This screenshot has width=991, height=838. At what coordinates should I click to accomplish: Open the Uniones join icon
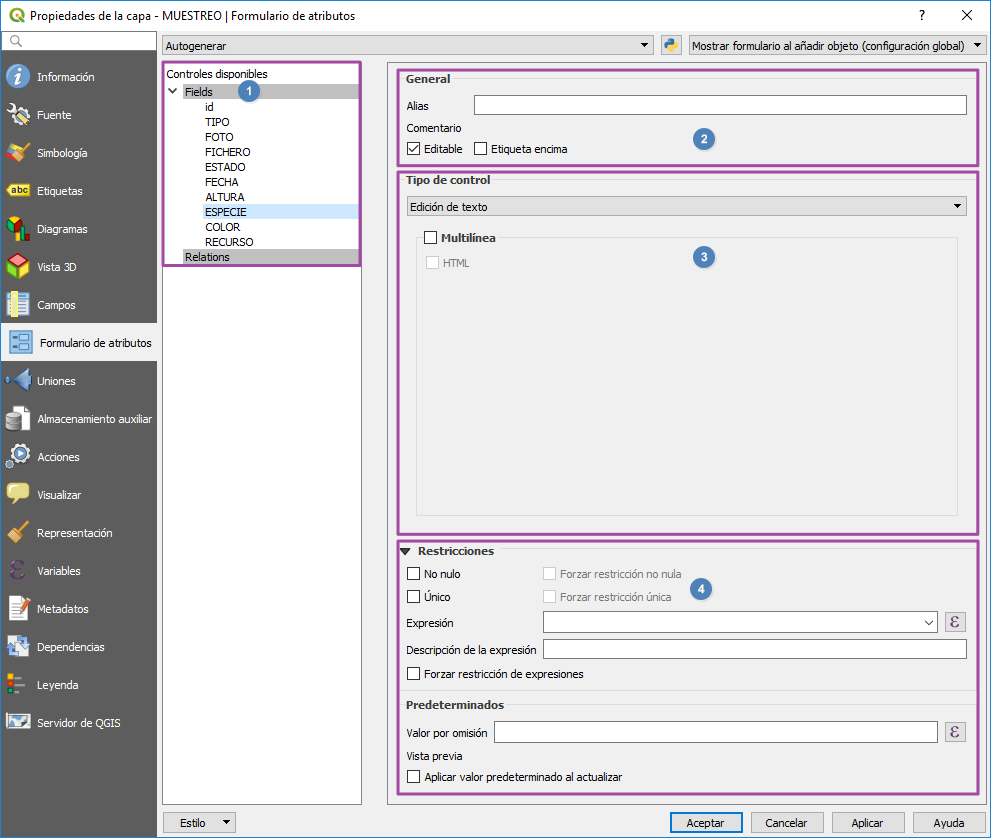click(x=18, y=380)
